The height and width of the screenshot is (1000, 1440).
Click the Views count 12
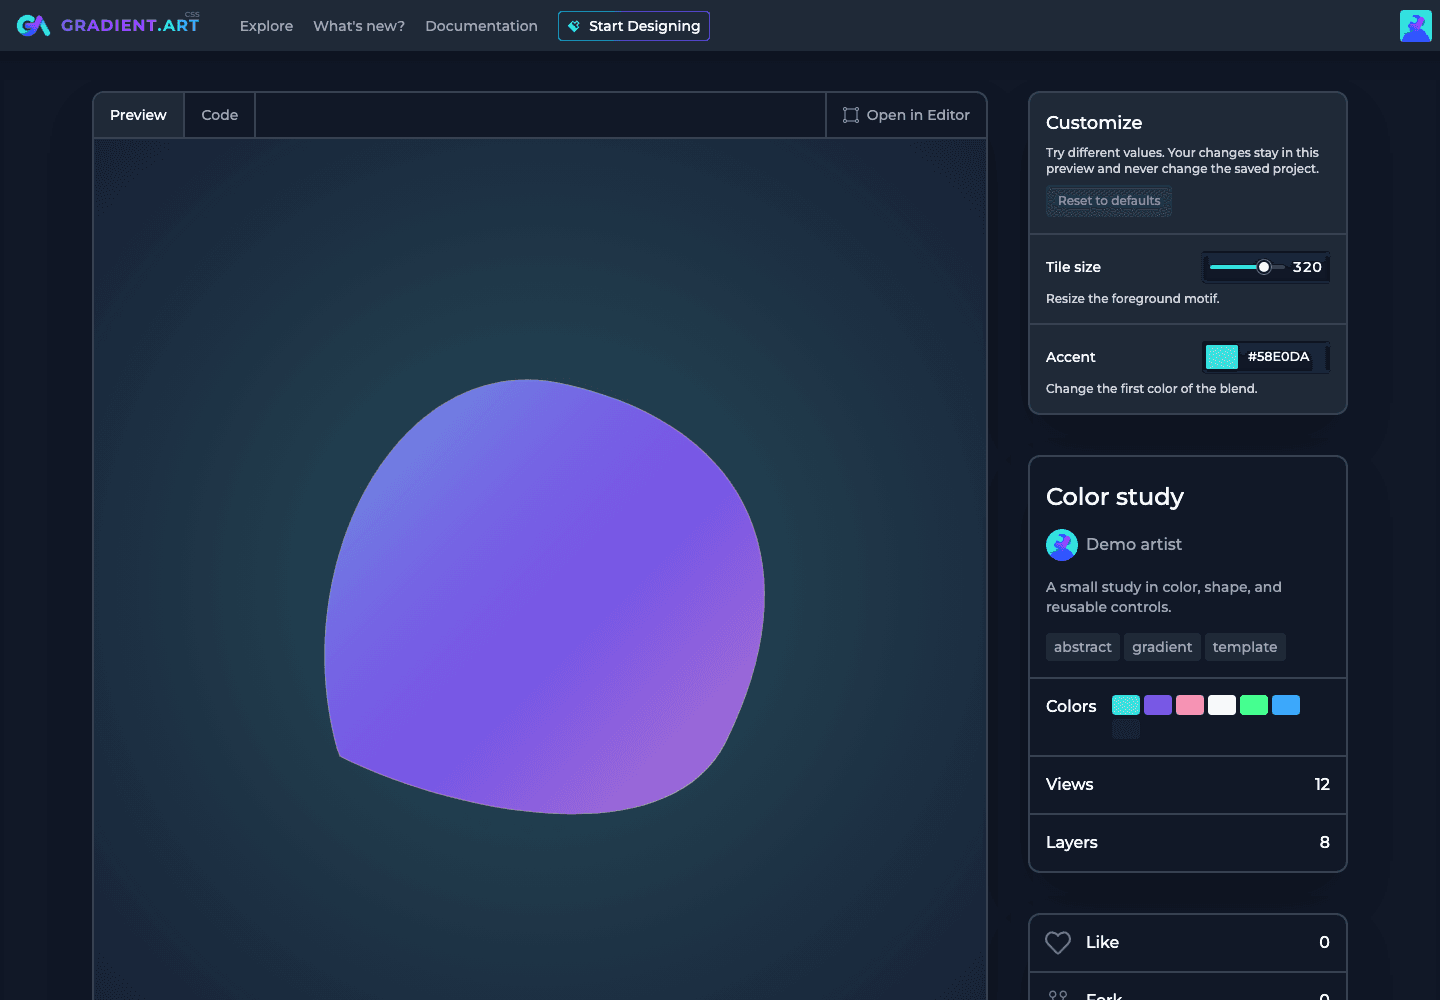coord(1322,784)
